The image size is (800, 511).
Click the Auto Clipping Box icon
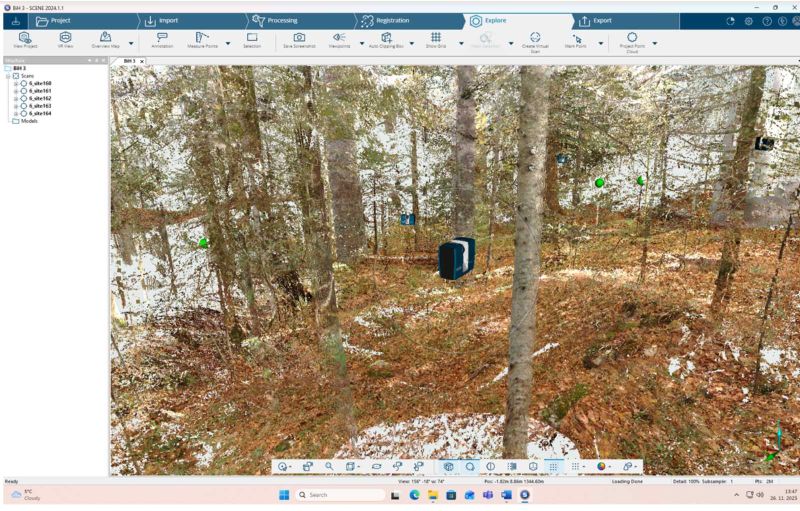tap(386, 37)
